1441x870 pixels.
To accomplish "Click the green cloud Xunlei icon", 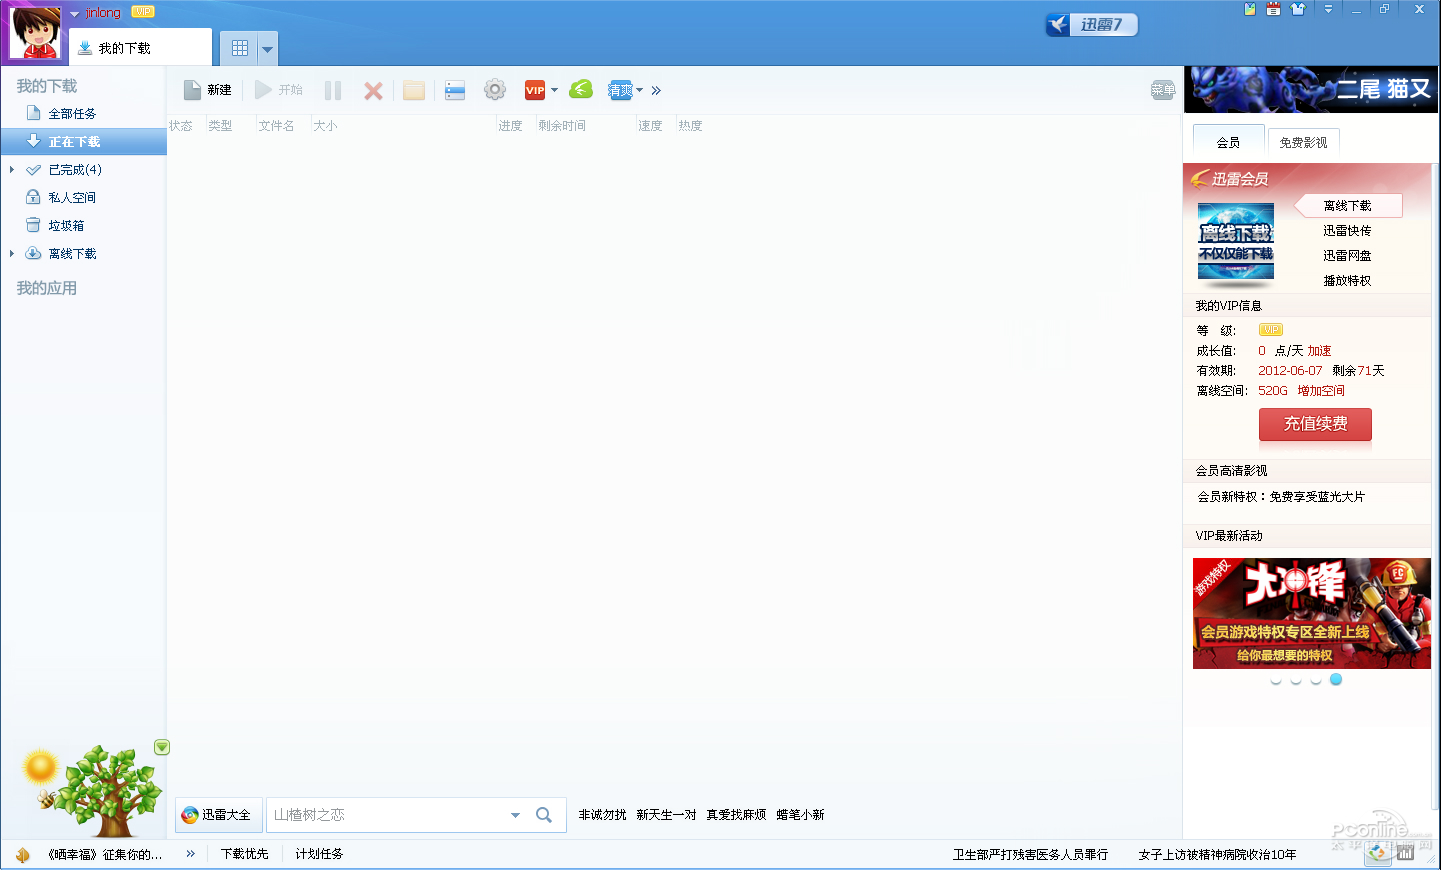I will click(581, 90).
